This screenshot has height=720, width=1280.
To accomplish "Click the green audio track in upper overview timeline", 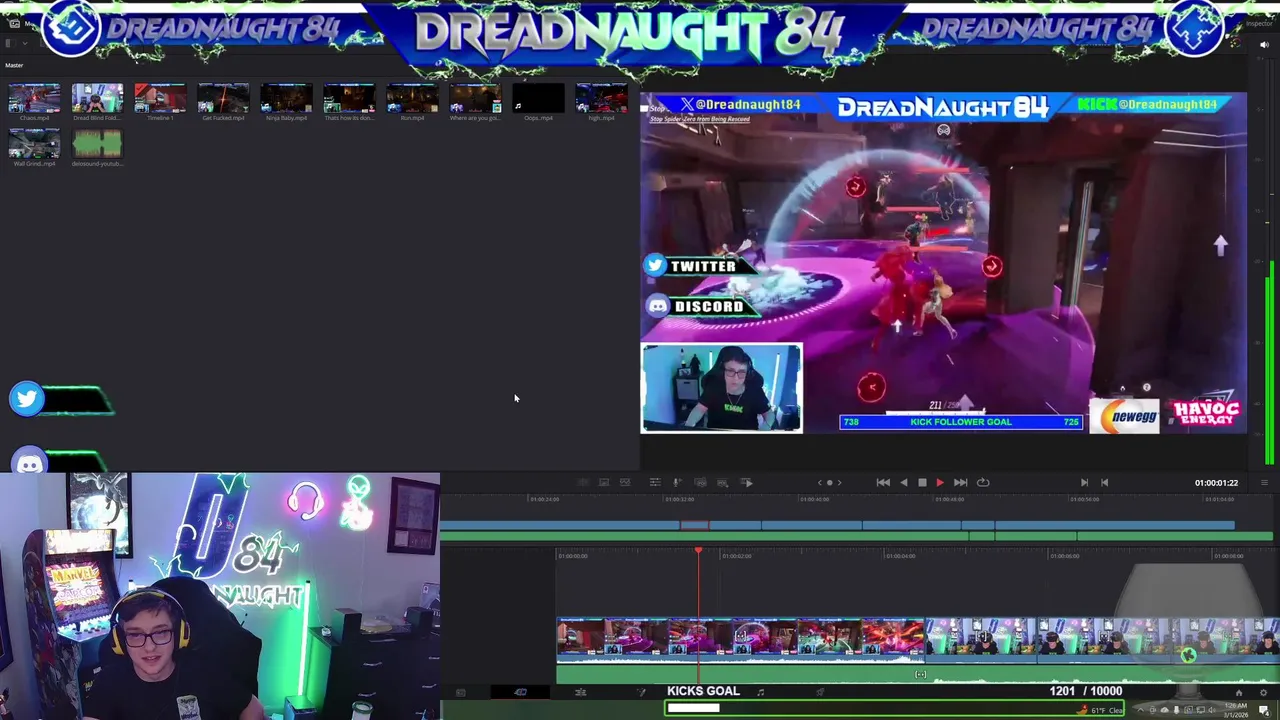I will click(856, 537).
